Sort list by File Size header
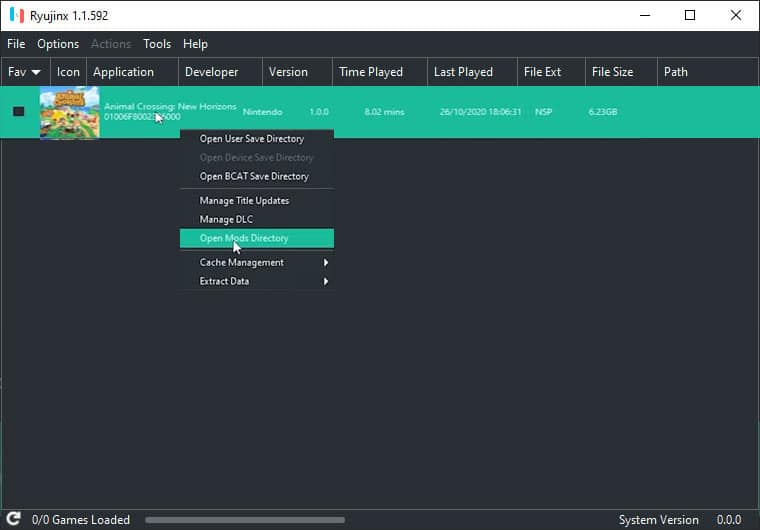760x530 pixels. pyautogui.click(x=612, y=72)
